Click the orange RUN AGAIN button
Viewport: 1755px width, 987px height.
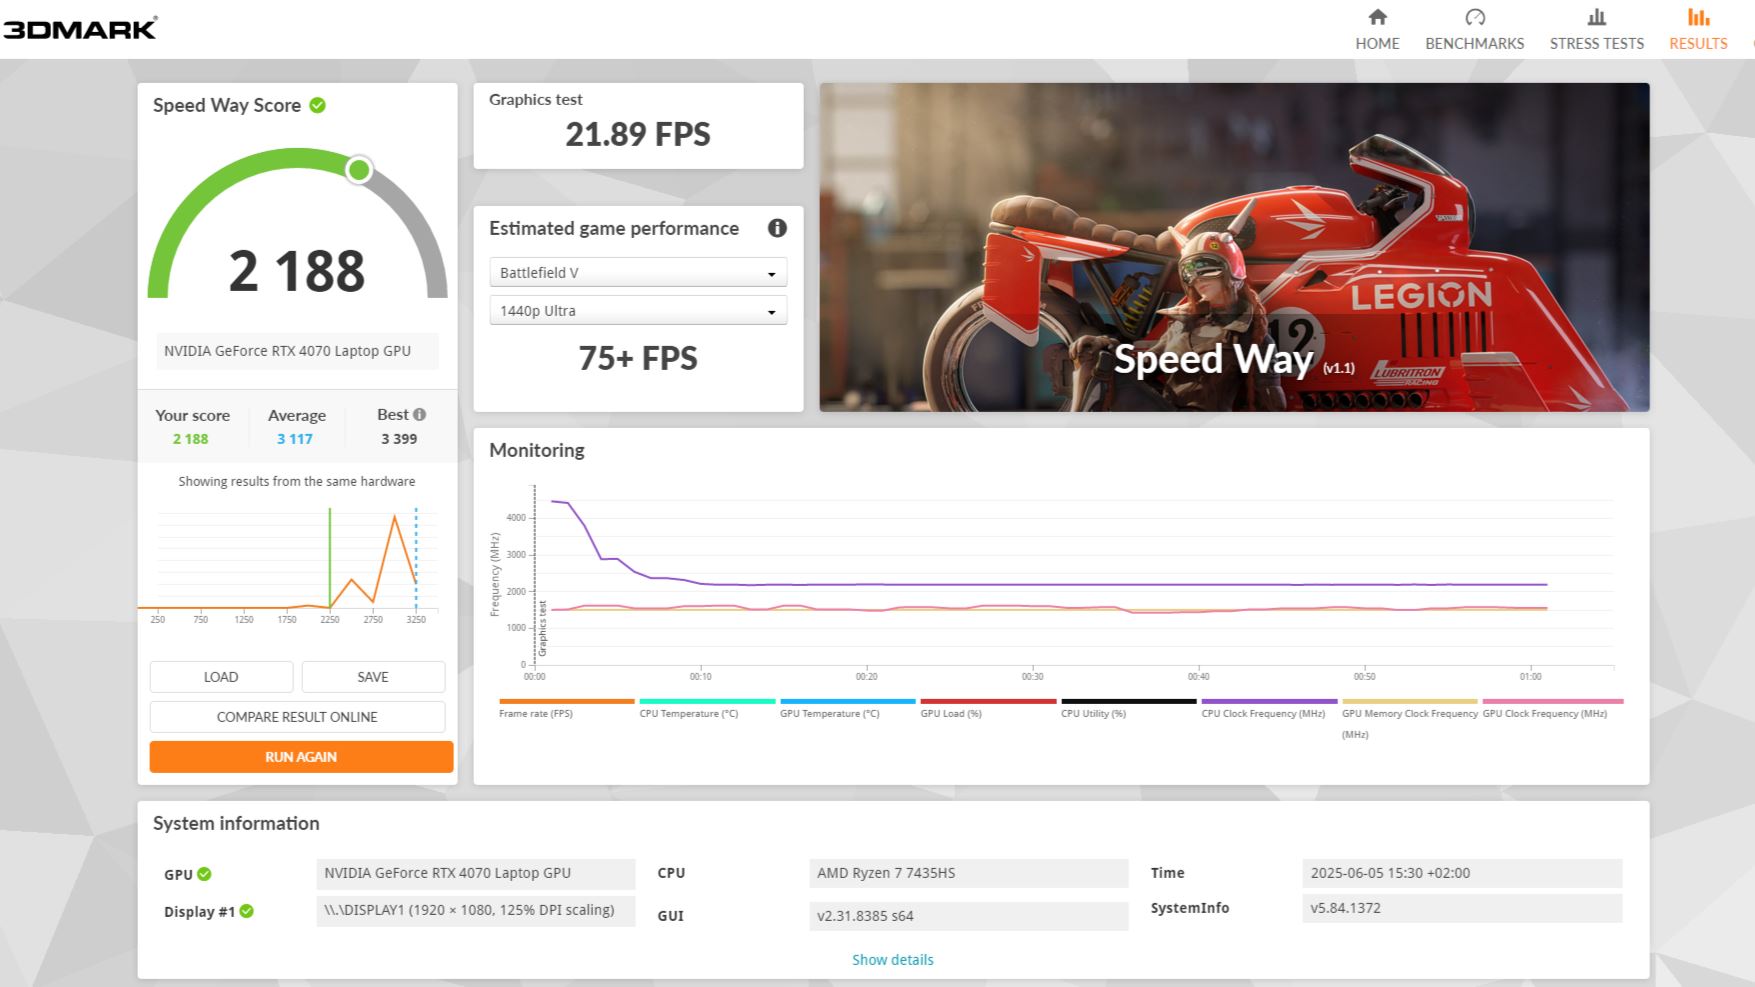click(301, 757)
